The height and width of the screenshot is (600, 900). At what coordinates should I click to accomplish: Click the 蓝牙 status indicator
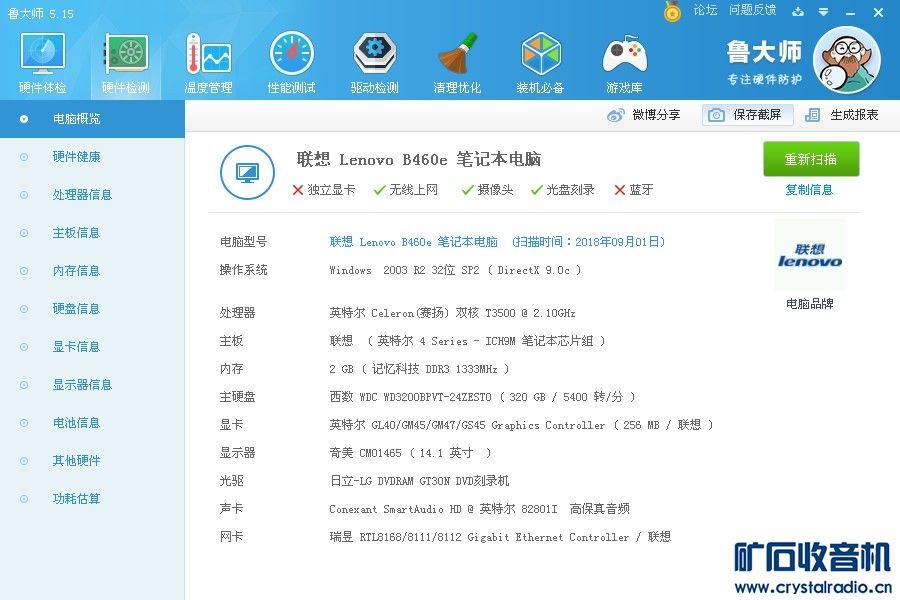point(634,190)
